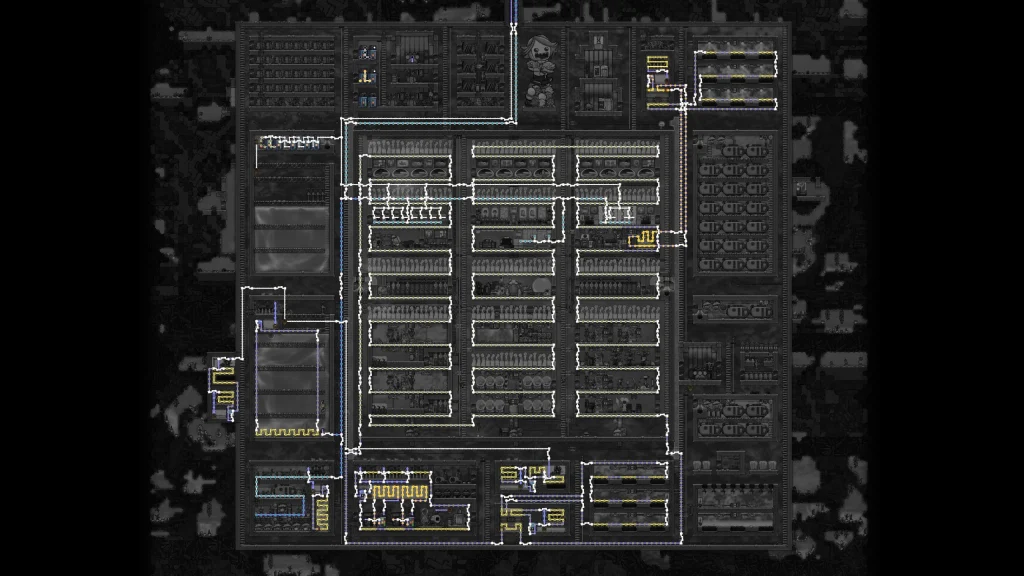Select the stacked yellow bars in the top-right room

[658, 63]
